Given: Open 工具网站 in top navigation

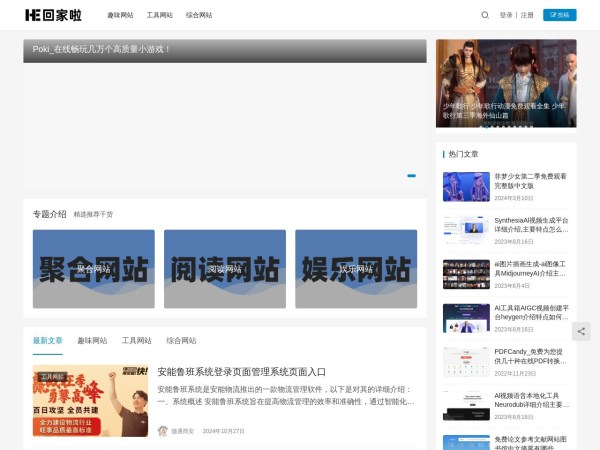Looking at the screenshot, I should click(159, 16).
